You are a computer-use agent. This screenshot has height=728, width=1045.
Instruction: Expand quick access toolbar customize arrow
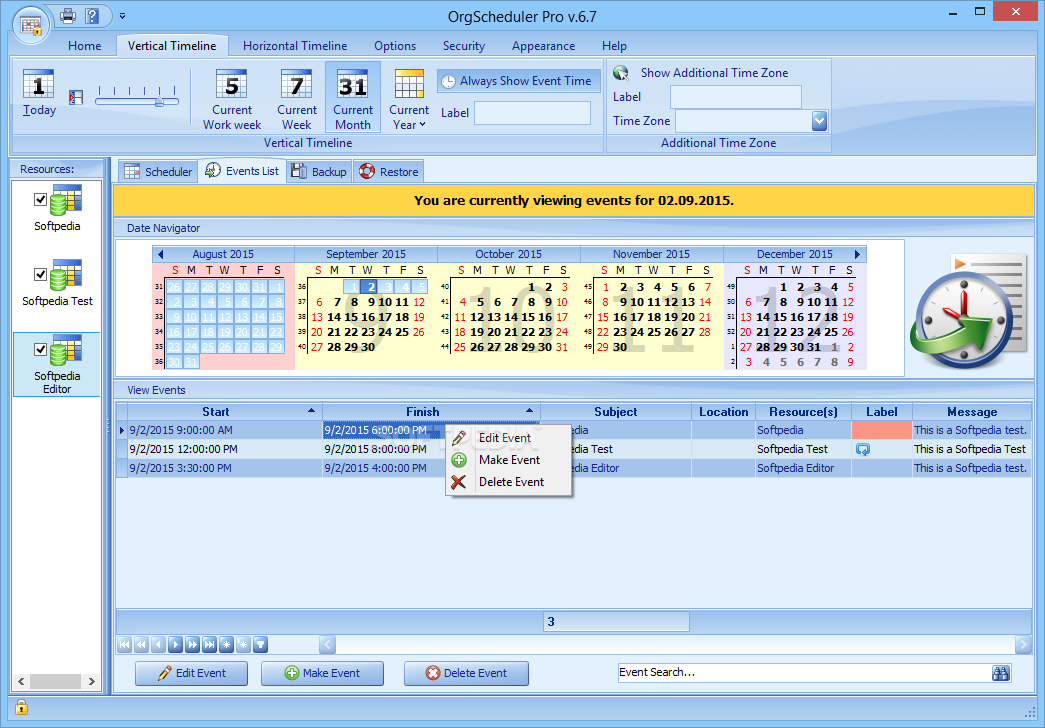point(122,15)
